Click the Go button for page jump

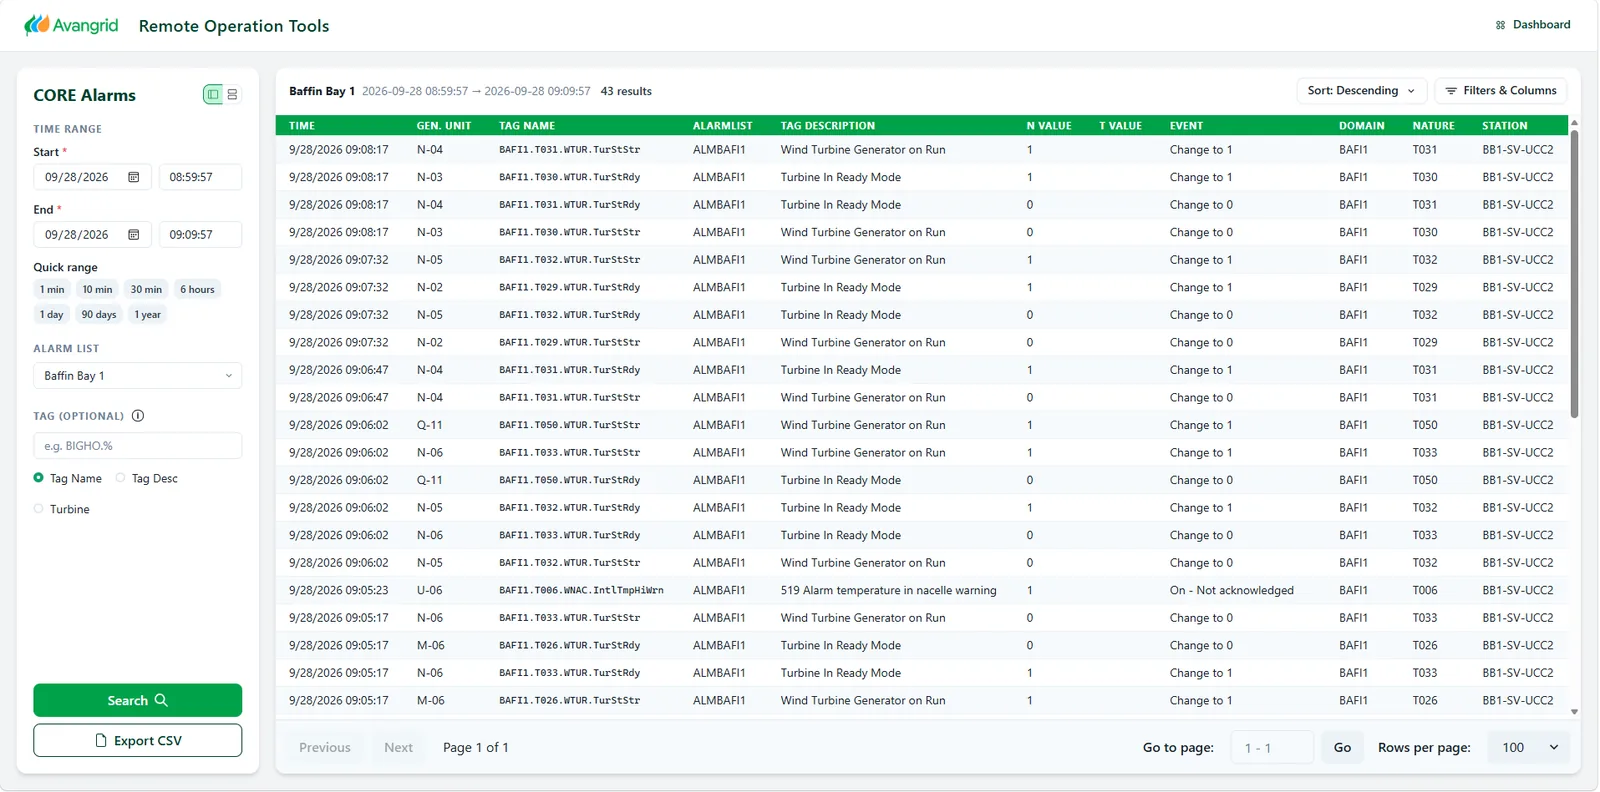coord(1342,748)
